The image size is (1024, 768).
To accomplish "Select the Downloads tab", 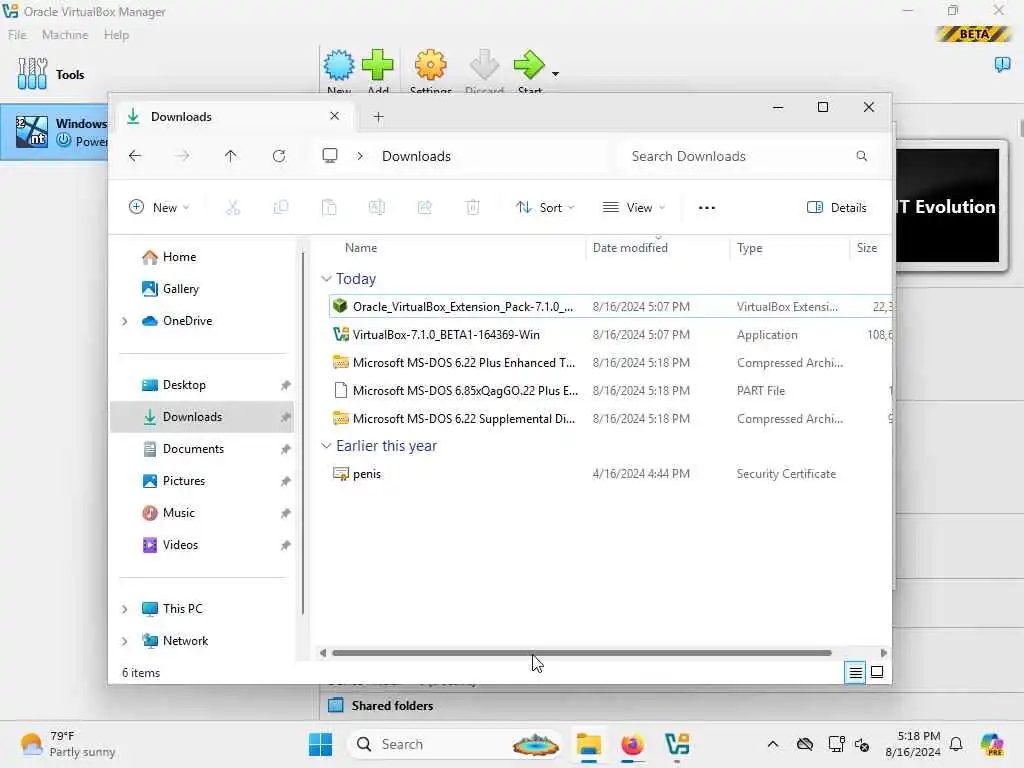I will tap(235, 117).
